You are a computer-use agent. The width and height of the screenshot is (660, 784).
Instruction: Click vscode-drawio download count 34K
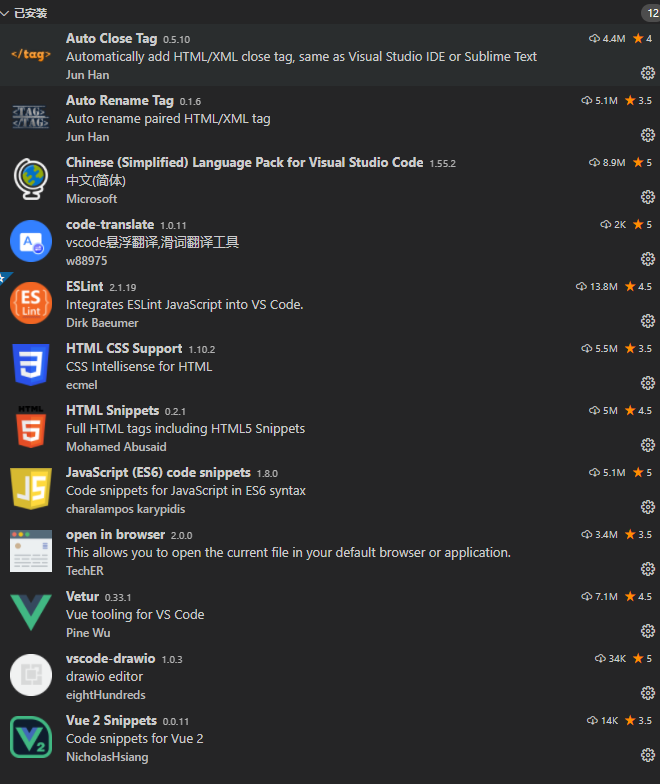click(610, 658)
